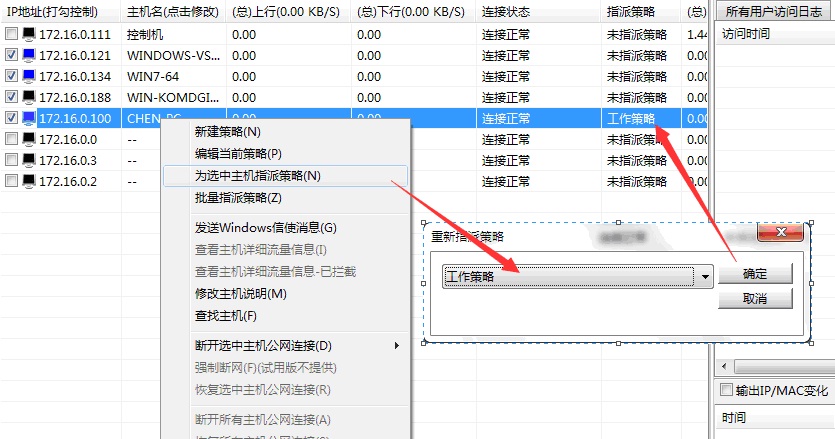Click computer icon for host 172.16.0.111
The width and height of the screenshot is (835, 439).
(28, 34)
